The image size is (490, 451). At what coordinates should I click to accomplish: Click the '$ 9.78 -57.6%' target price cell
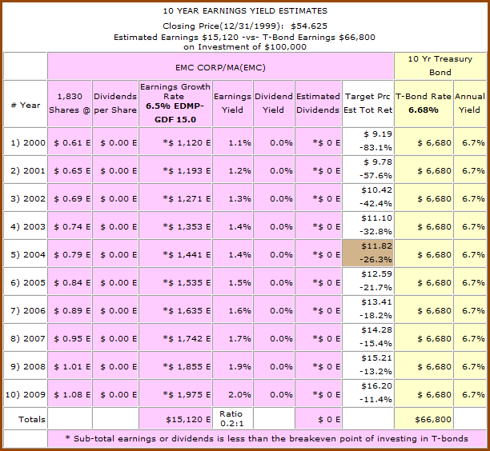click(x=368, y=169)
